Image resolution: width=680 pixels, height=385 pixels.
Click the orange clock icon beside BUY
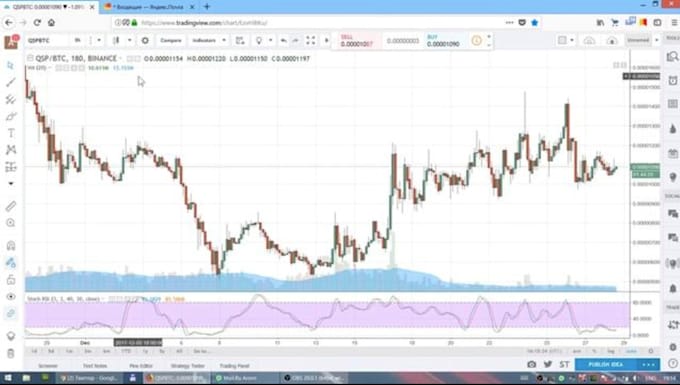(x=477, y=40)
